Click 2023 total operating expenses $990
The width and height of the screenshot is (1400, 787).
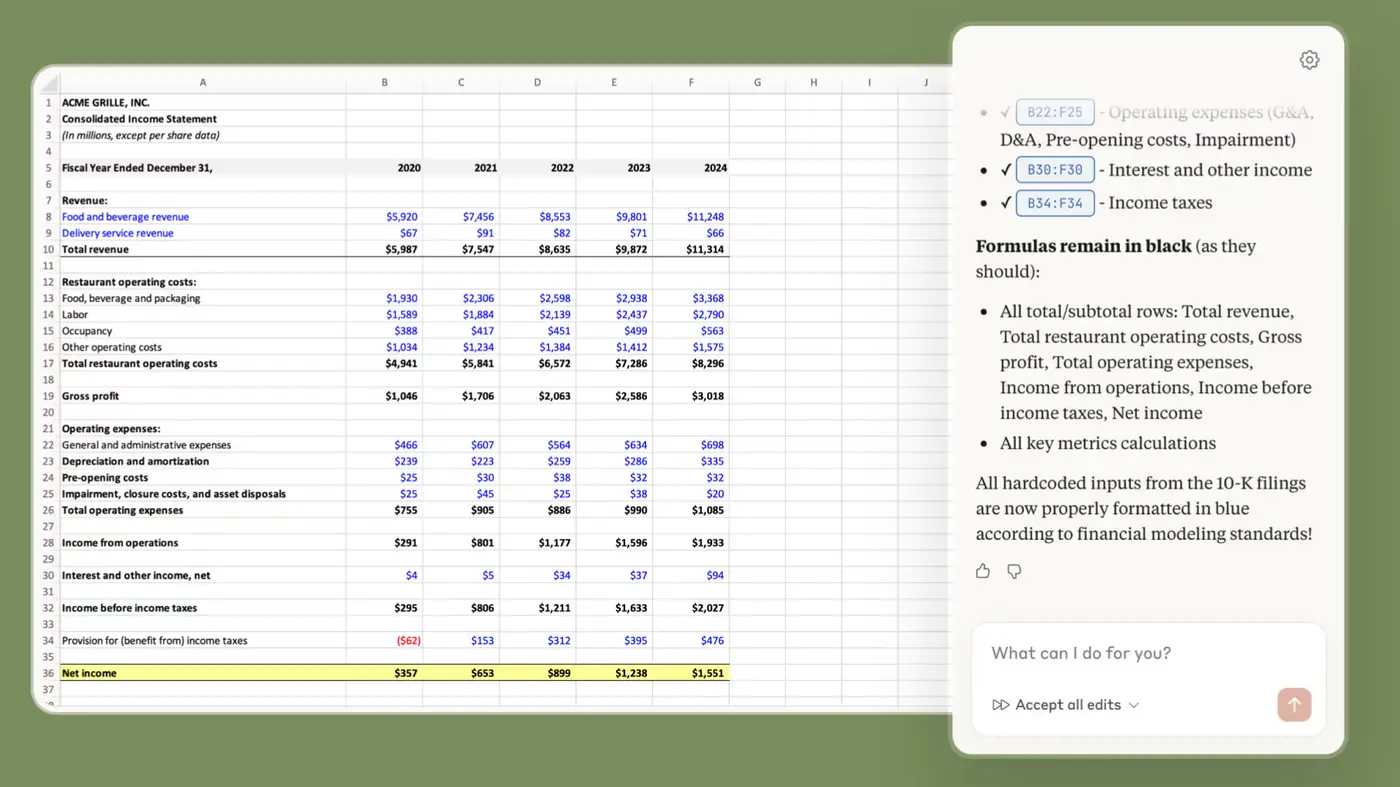(614, 510)
